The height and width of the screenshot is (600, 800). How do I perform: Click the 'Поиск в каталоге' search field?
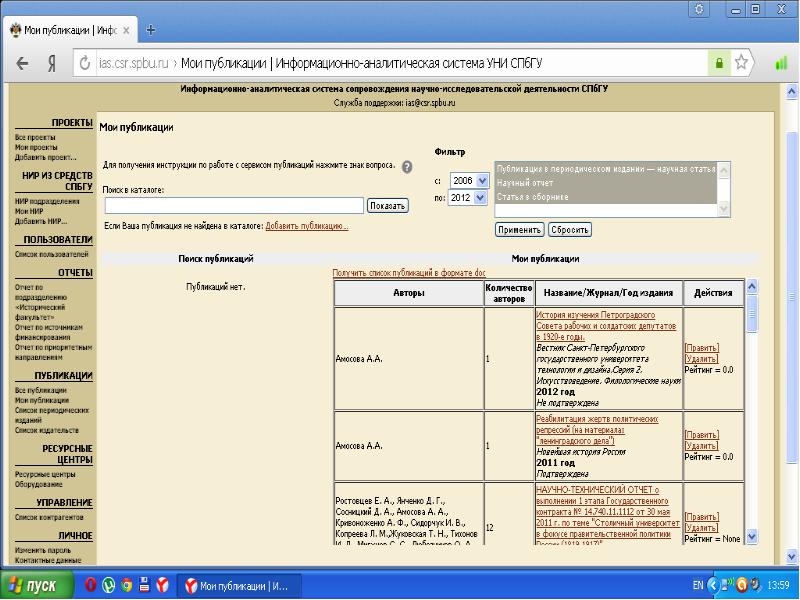[234, 205]
